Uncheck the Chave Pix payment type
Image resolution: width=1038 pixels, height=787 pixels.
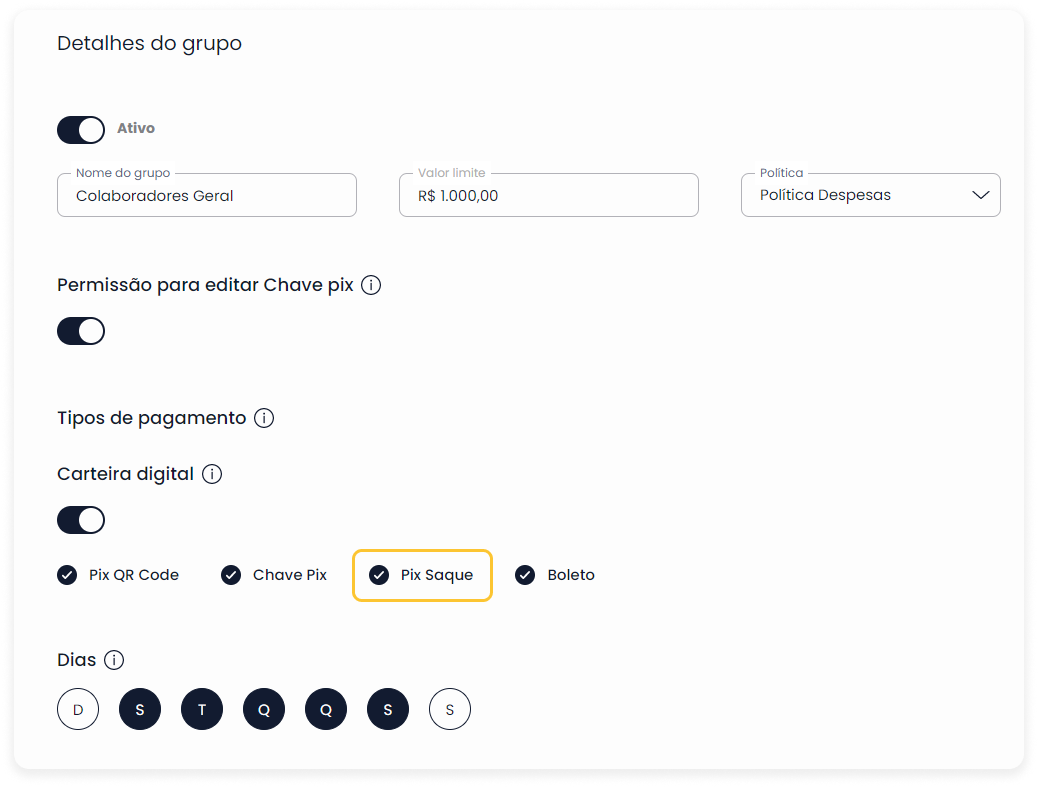231,575
